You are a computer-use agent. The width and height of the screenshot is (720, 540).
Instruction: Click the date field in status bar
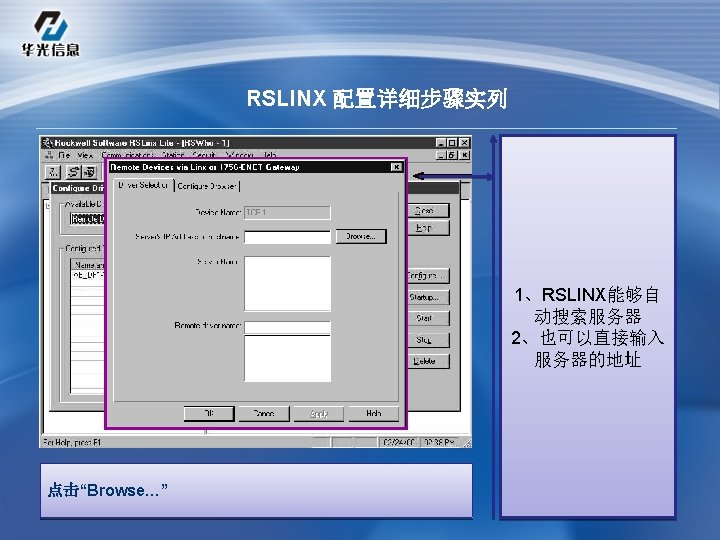point(399,442)
